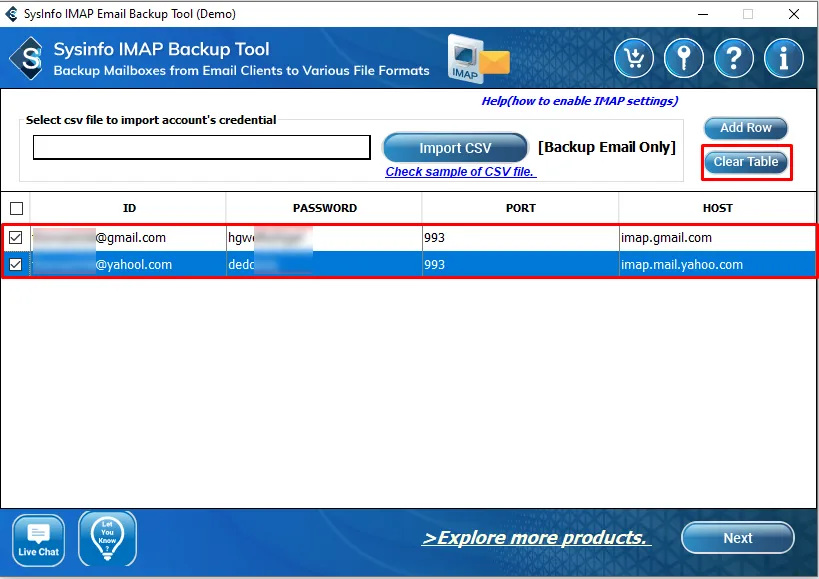Screen dimensions: 819x579
Task: Toggle the select-all checkbox in table header
Action: point(15,208)
